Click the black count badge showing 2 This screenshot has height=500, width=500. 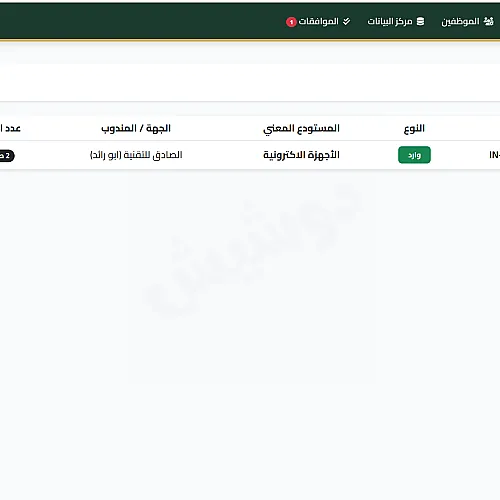point(7,156)
